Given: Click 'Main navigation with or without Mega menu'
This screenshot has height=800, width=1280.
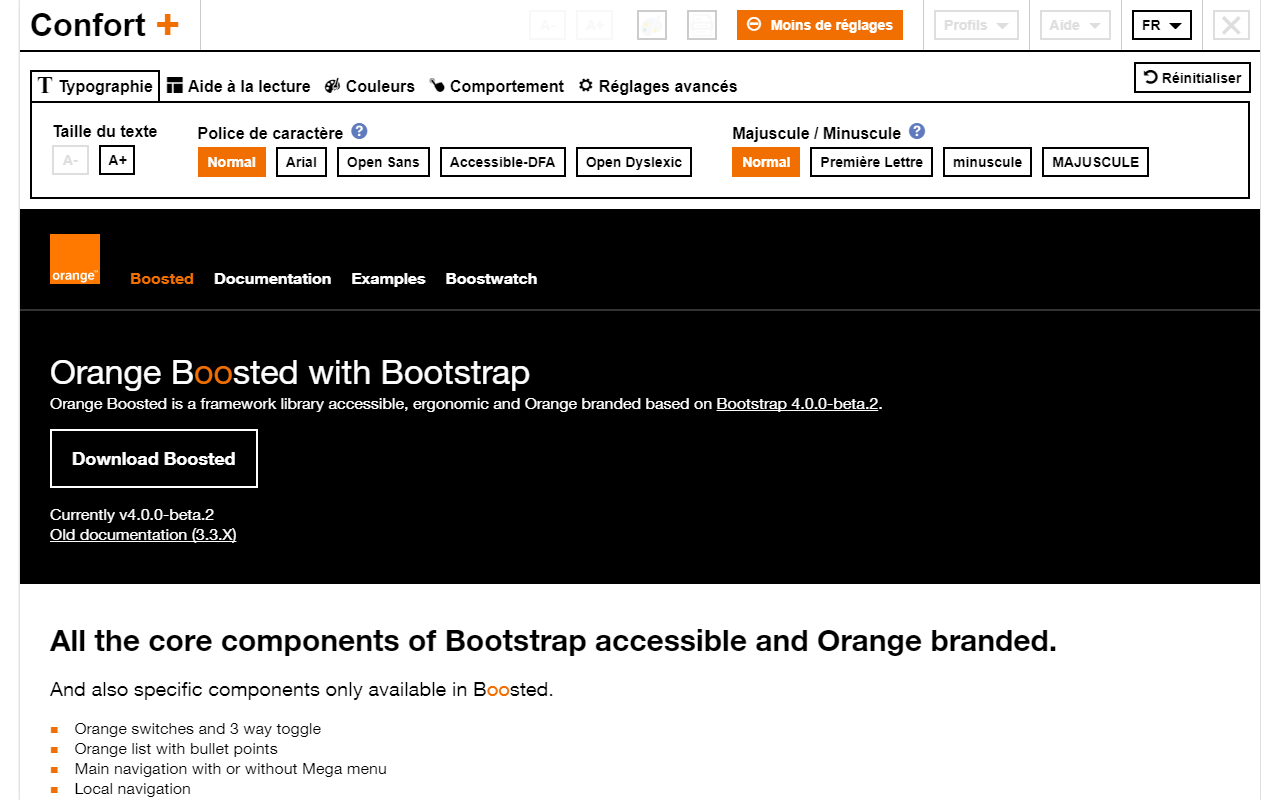Looking at the screenshot, I should [x=230, y=769].
